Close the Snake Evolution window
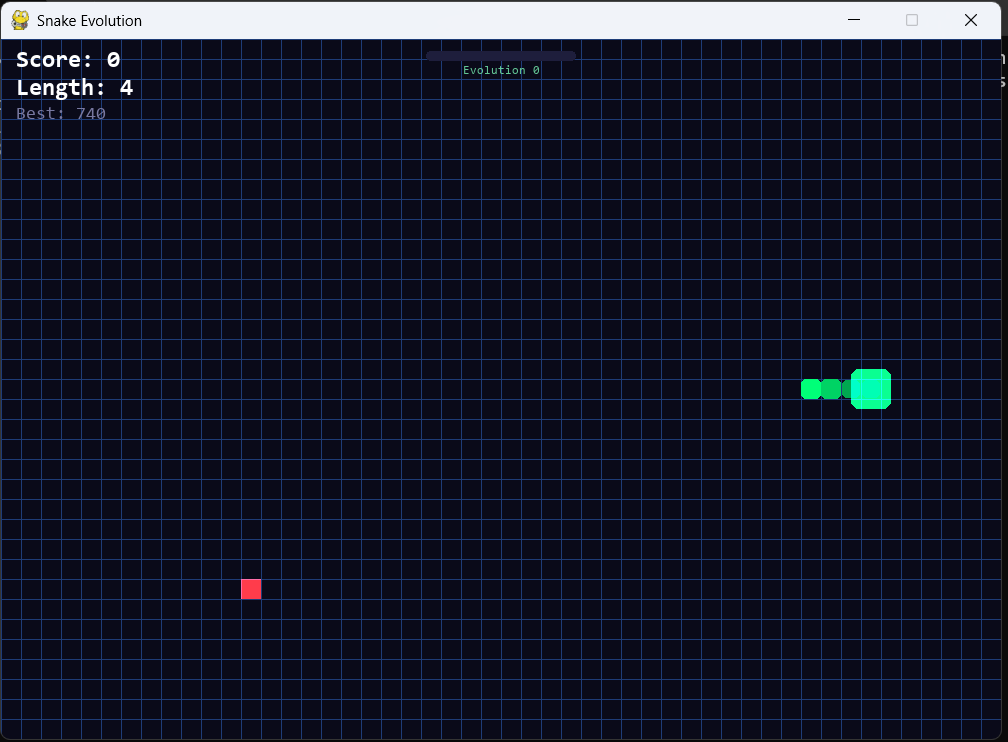The width and height of the screenshot is (1008, 742). click(971, 20)
